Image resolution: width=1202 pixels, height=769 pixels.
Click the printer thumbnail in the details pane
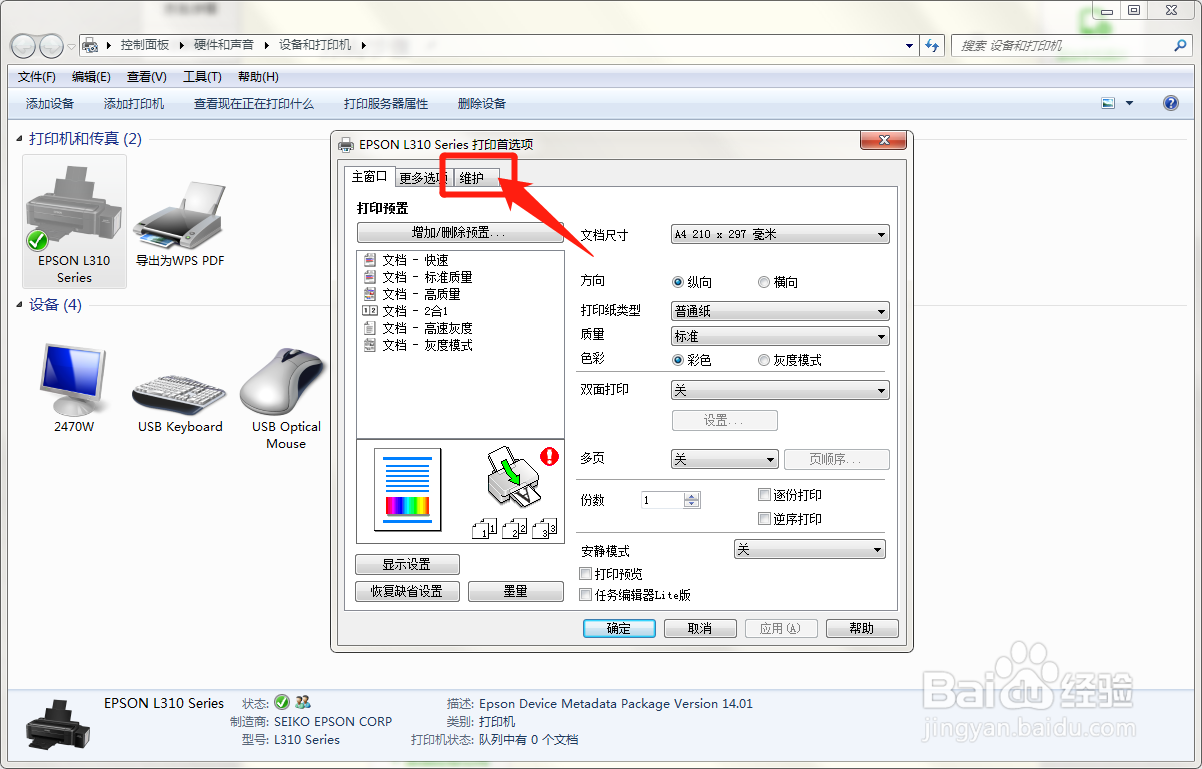tap(58, 726)
